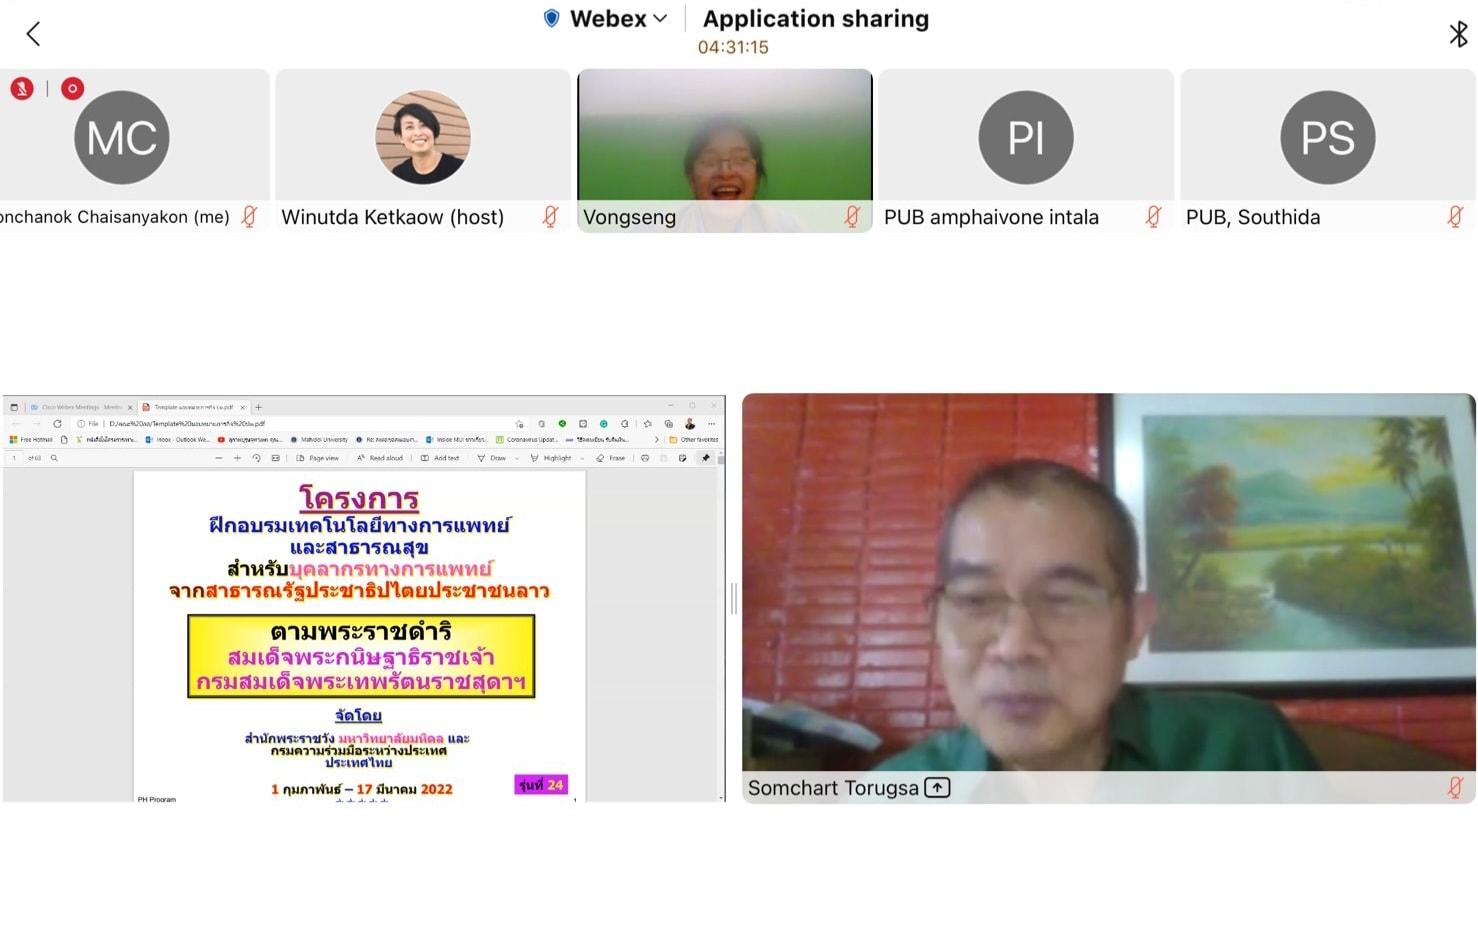Select Vongseng's video thumbnail

(x=725, y=150)
